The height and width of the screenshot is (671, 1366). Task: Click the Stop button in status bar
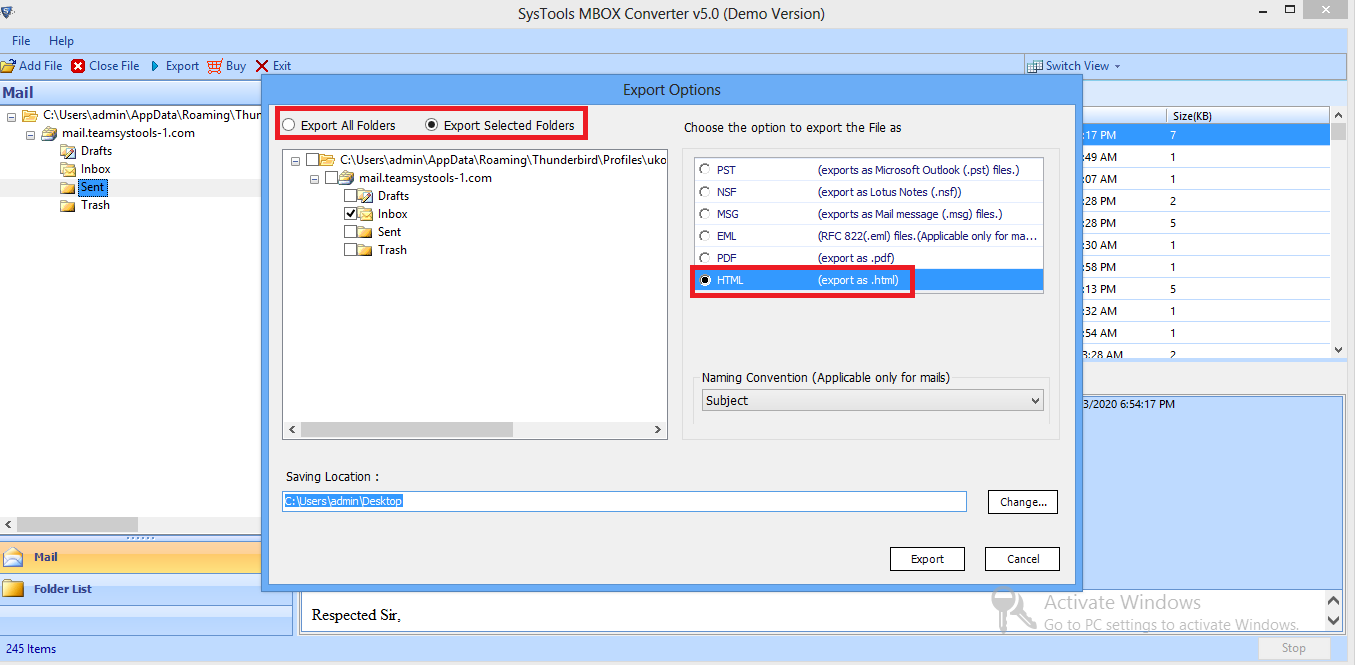[x=1294, y=648]
